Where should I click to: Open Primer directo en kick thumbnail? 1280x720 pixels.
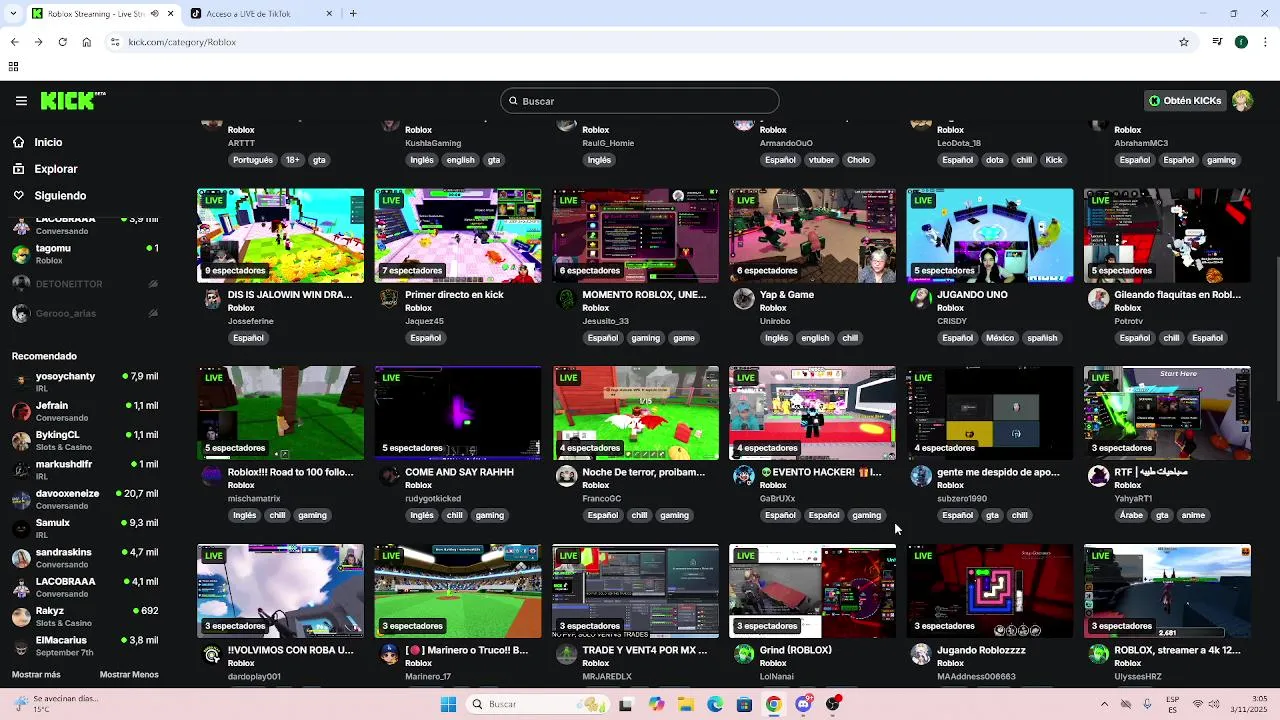pyautogui.click(x=458, y=235)
